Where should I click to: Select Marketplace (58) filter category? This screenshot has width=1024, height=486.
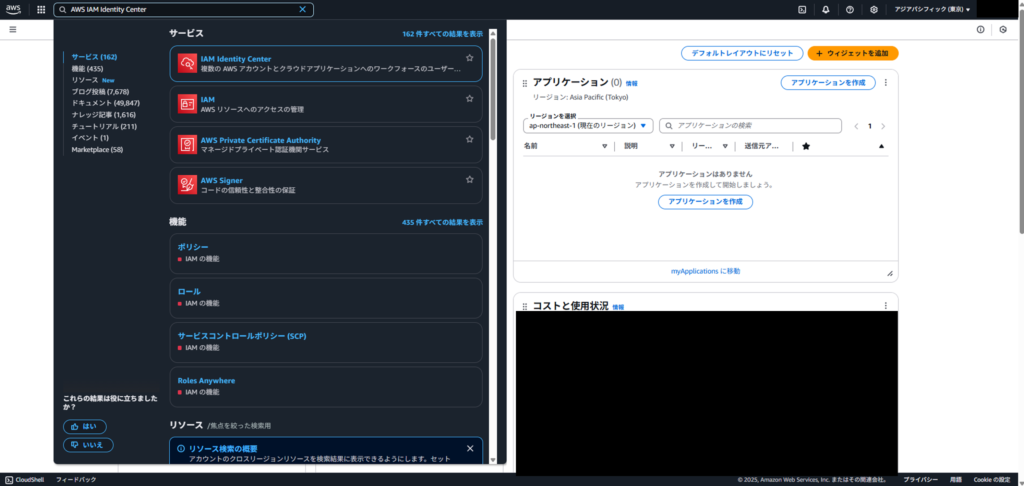point(97,150)
